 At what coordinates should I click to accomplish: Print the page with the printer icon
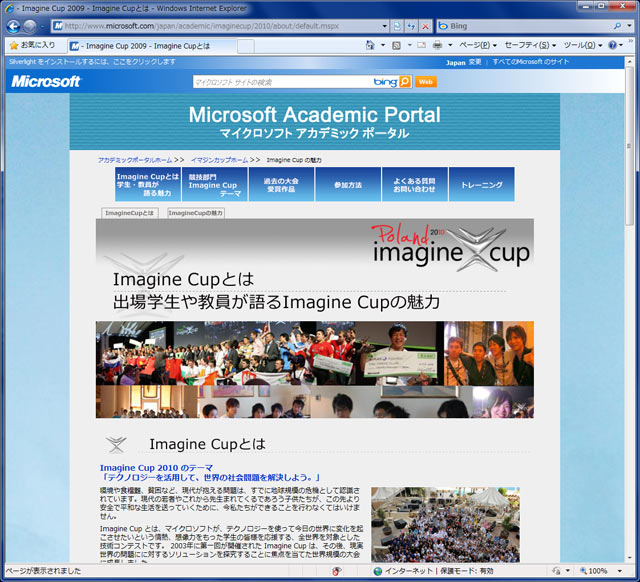point(437,45)
